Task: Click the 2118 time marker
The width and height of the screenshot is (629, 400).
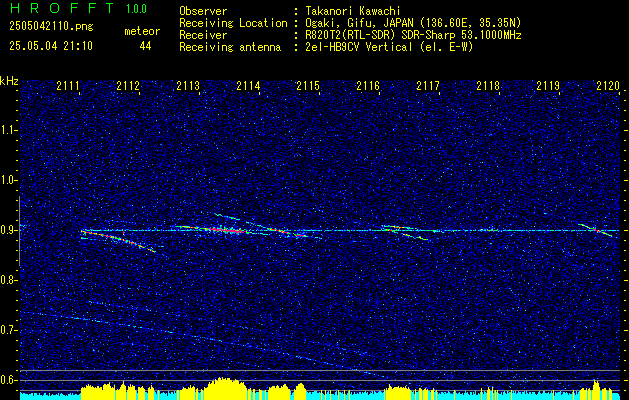Action: [488, 85]
